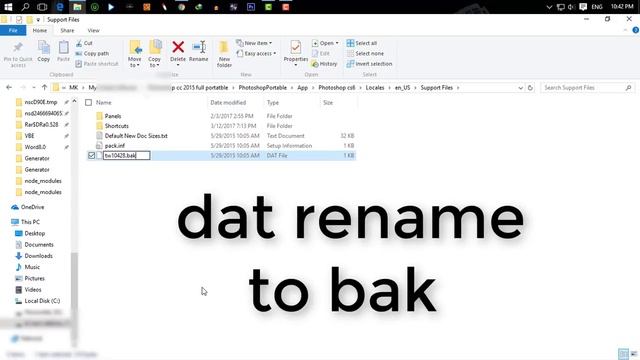Click Invert selection in the ribbon
This screenshot has height=360, width=640.
tap(369, 64)
